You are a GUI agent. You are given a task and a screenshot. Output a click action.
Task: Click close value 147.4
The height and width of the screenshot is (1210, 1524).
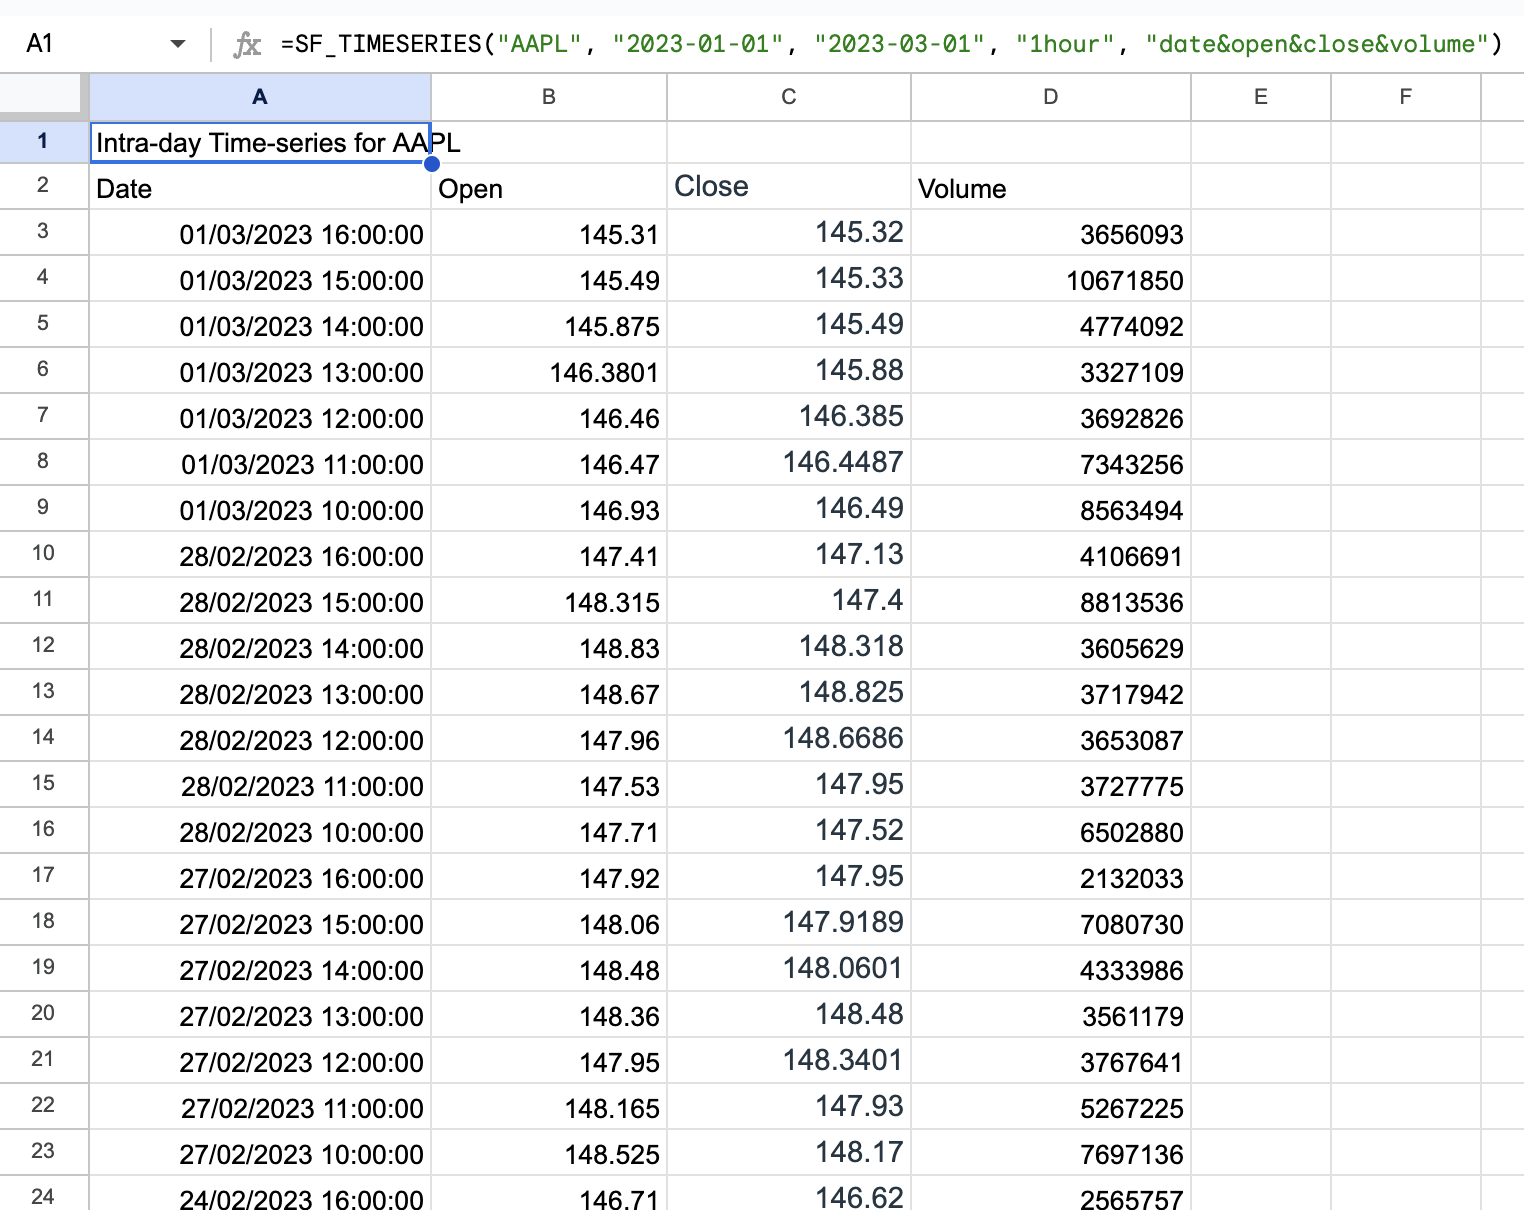tap(789, 601)
